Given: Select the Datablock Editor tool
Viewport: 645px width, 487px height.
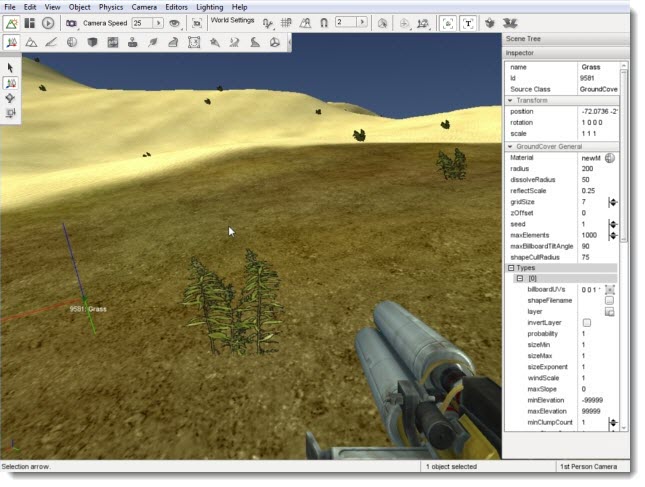Looking at the screenshot, I should point(113,42).
